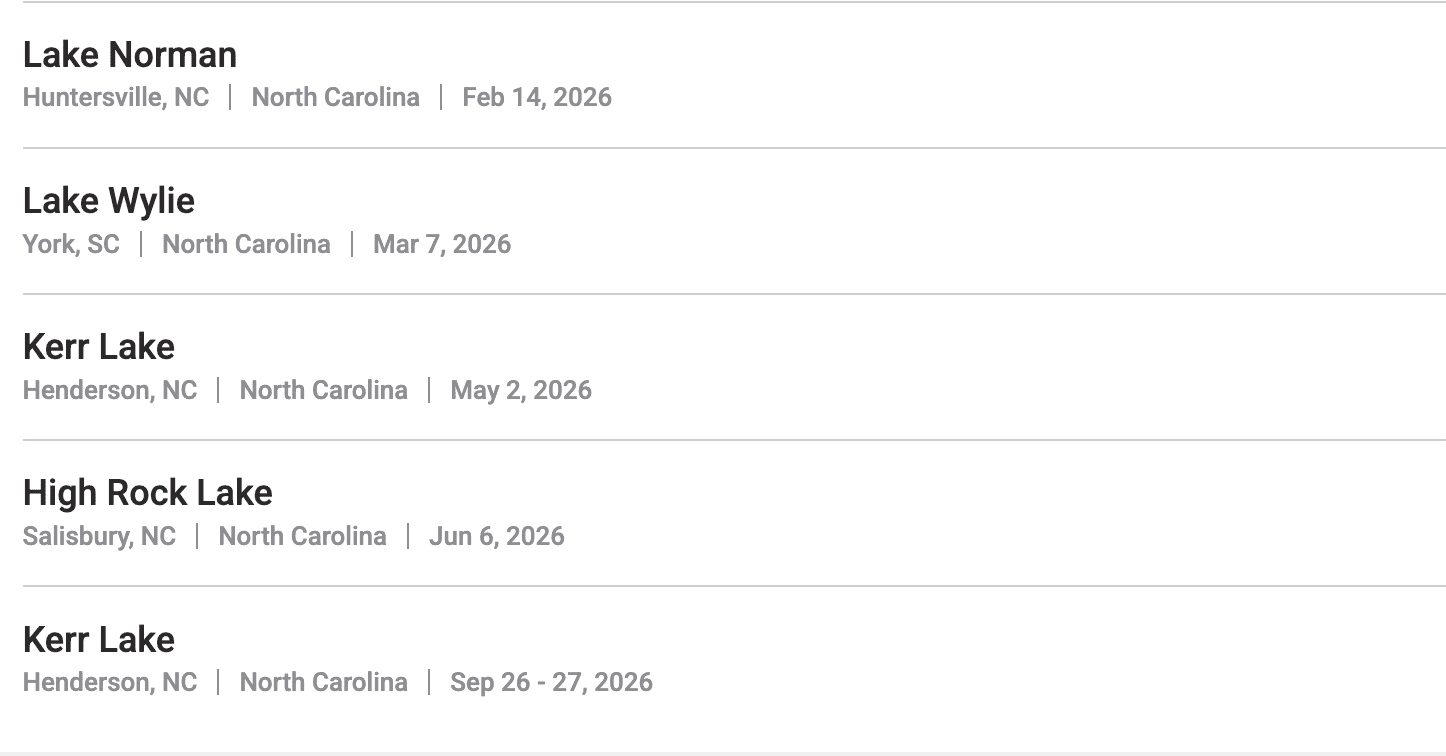1446x756 pixels.
Task: Select North Carolina beside York, SC
Action: (246, 244)
